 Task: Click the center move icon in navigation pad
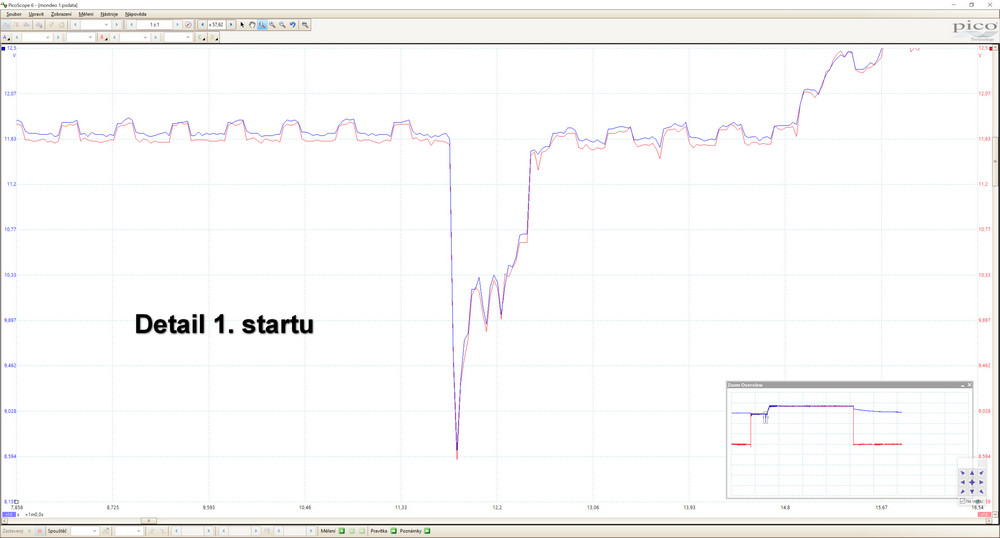point(972,482)
